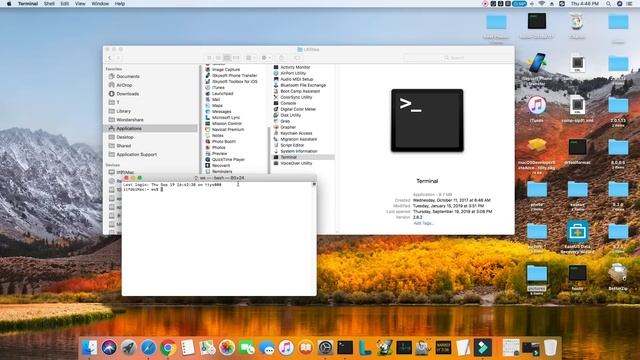Open EaseUS Data Recovery Wizard desktop icon
This screenshot has height=360, width=640.
(577, 237)
